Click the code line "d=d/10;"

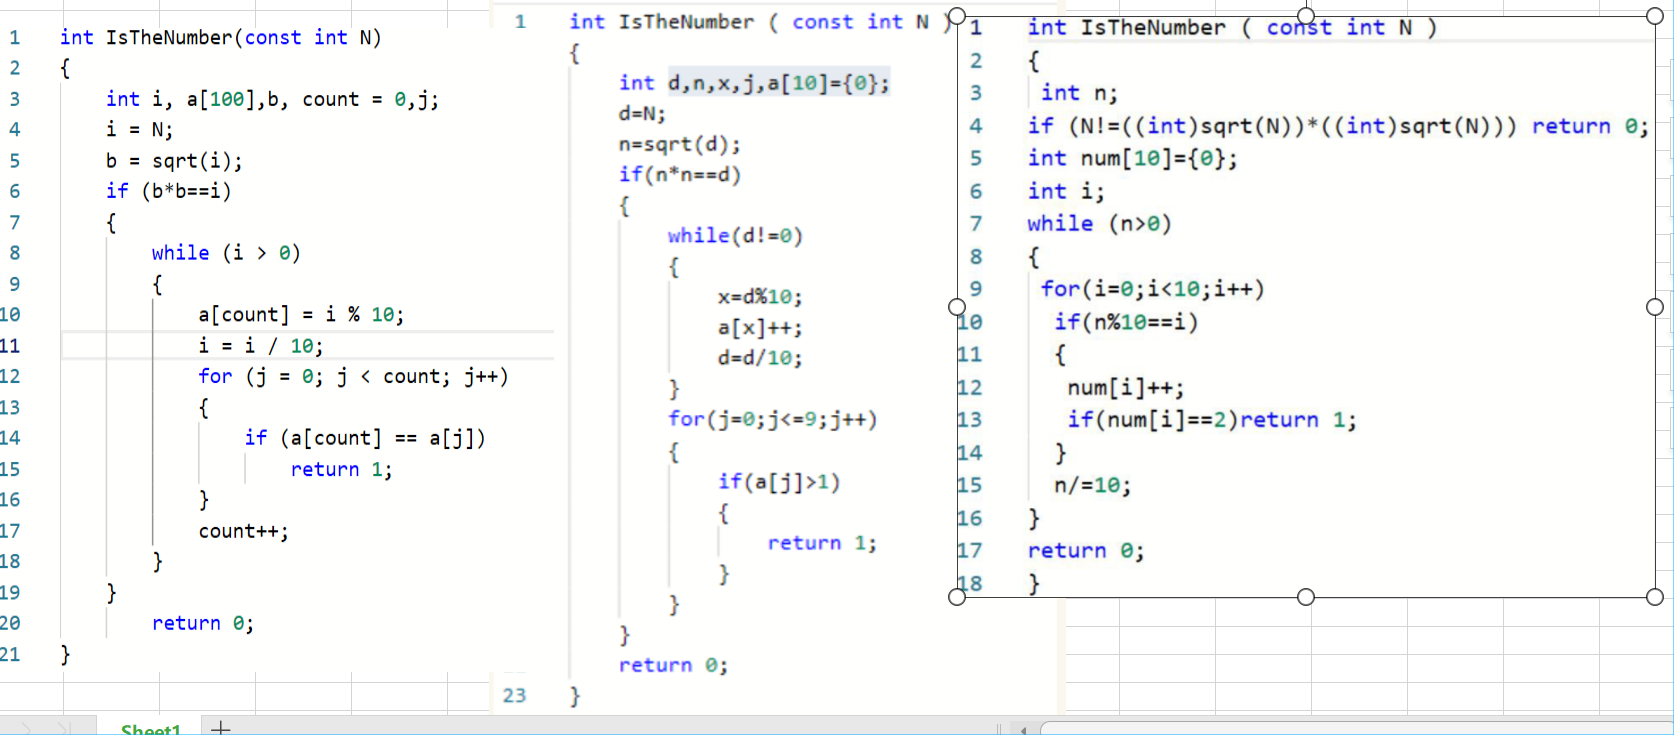[x=760, y=358]
